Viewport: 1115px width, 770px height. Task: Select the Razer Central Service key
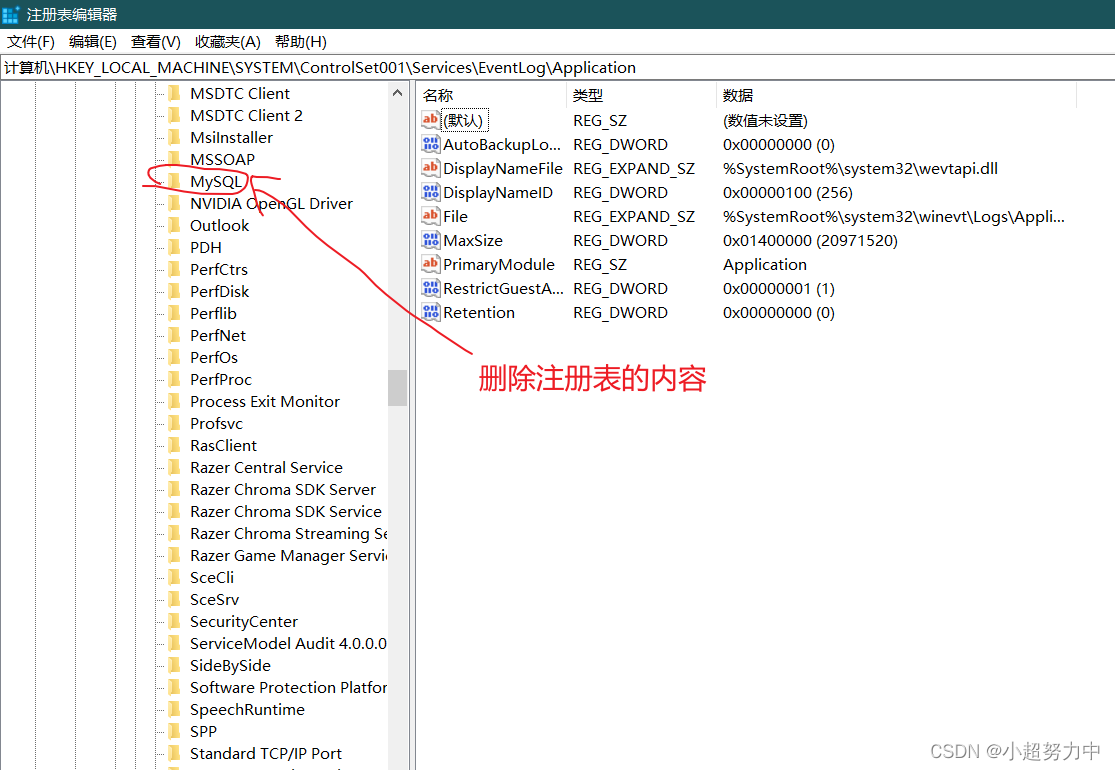pos(265,467)
